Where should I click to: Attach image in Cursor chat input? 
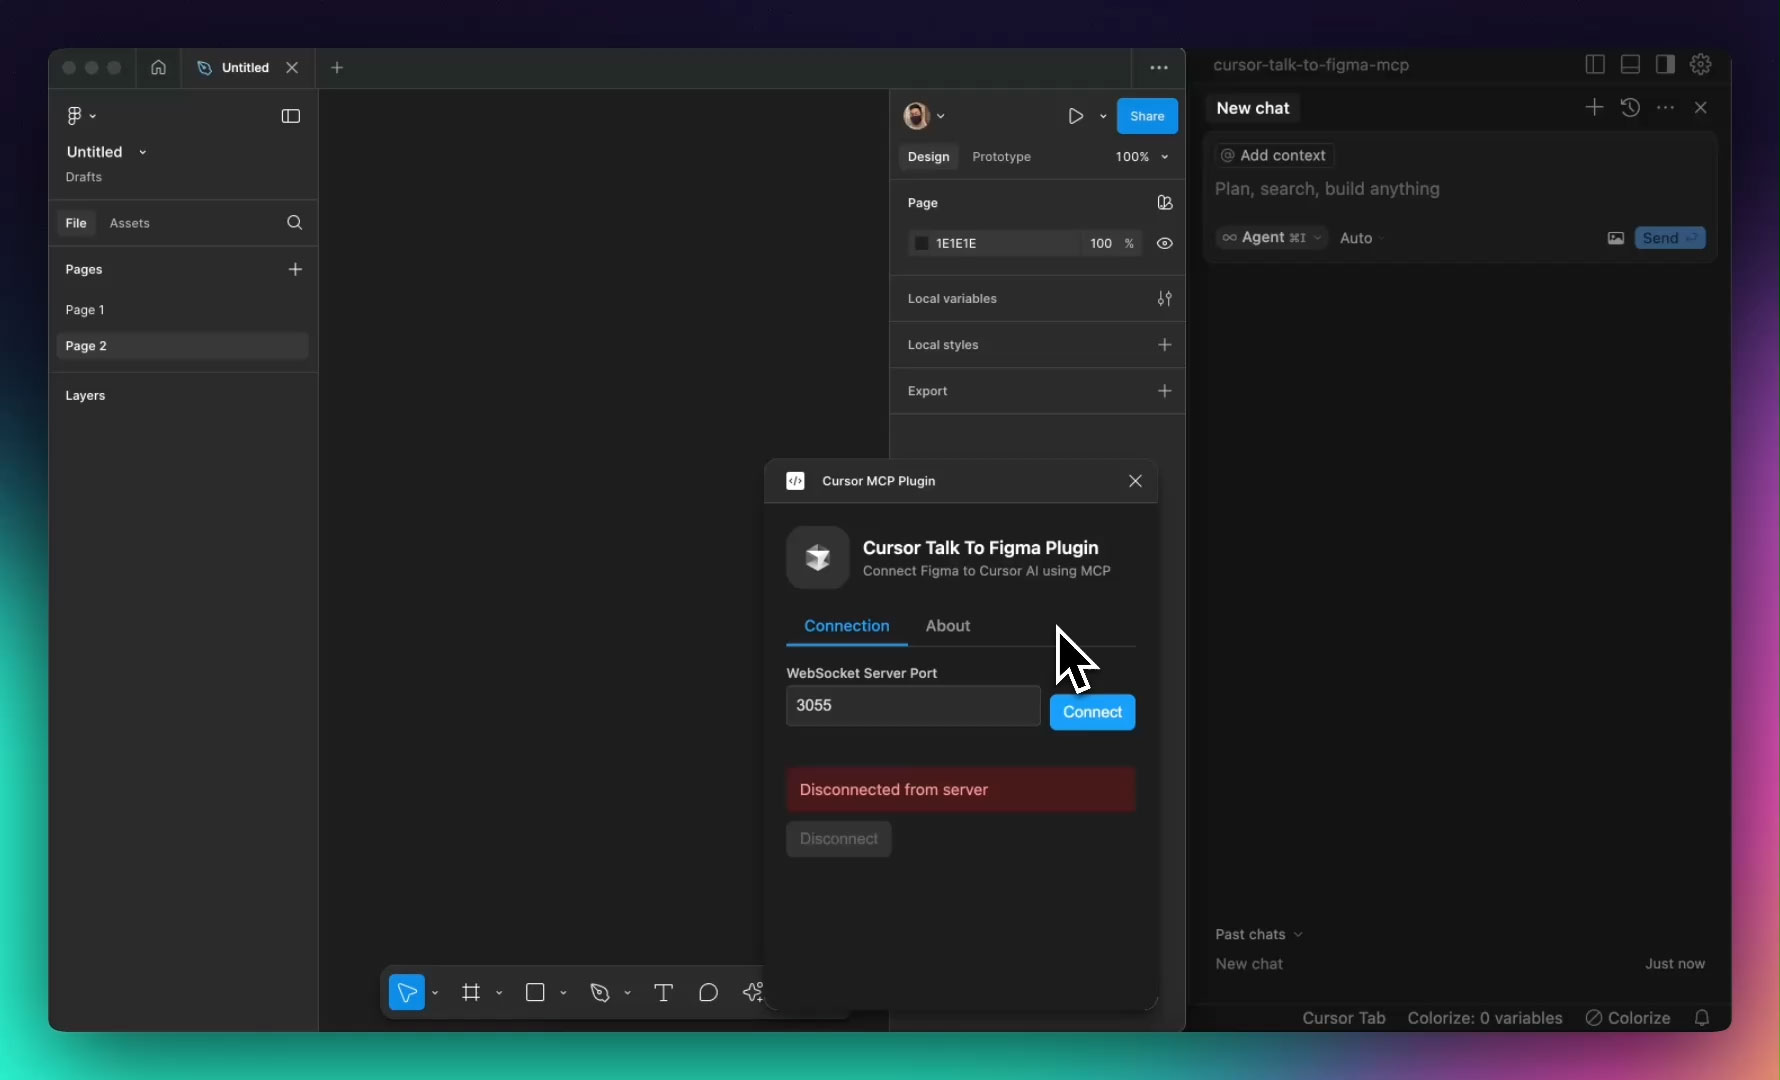pyautogui.click(x=1615, y=238)
